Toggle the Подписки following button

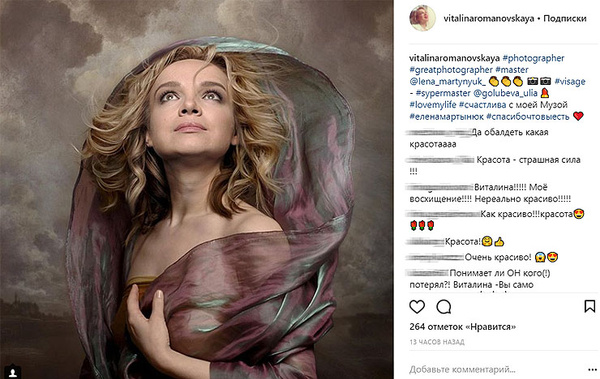pos(565,18)
